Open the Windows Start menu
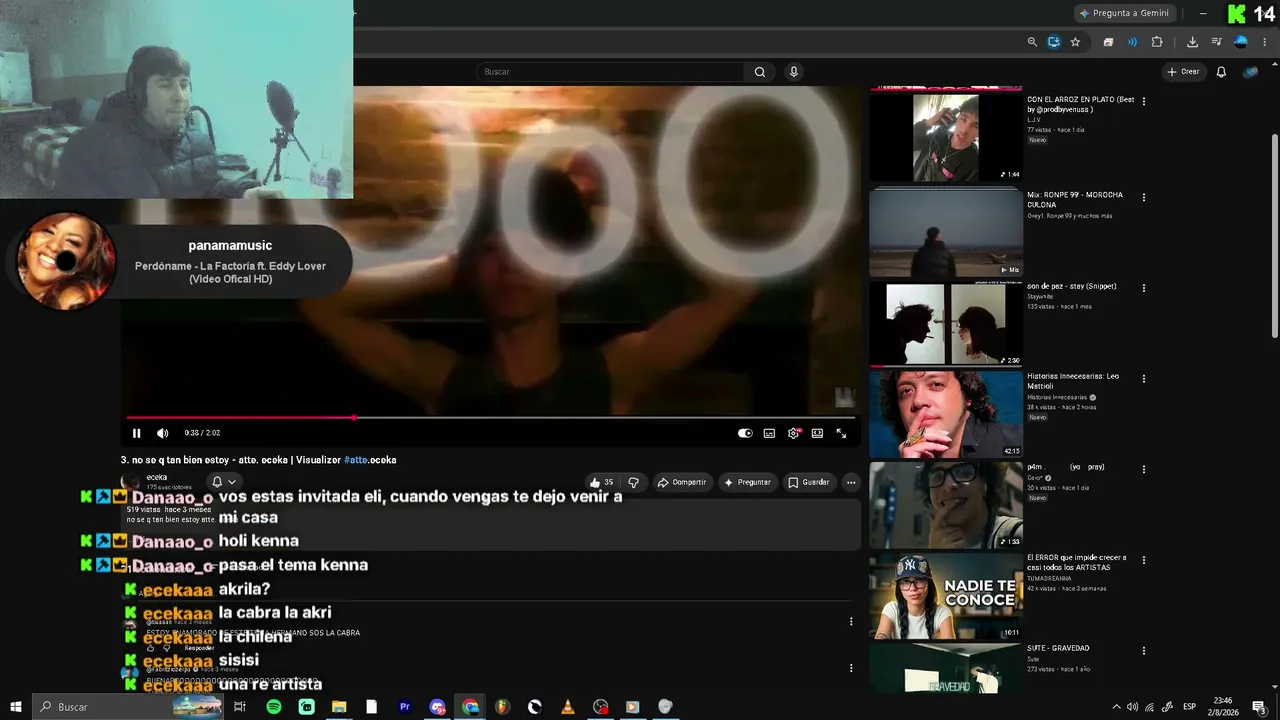 pyautogui.click(x=16, y=707)
